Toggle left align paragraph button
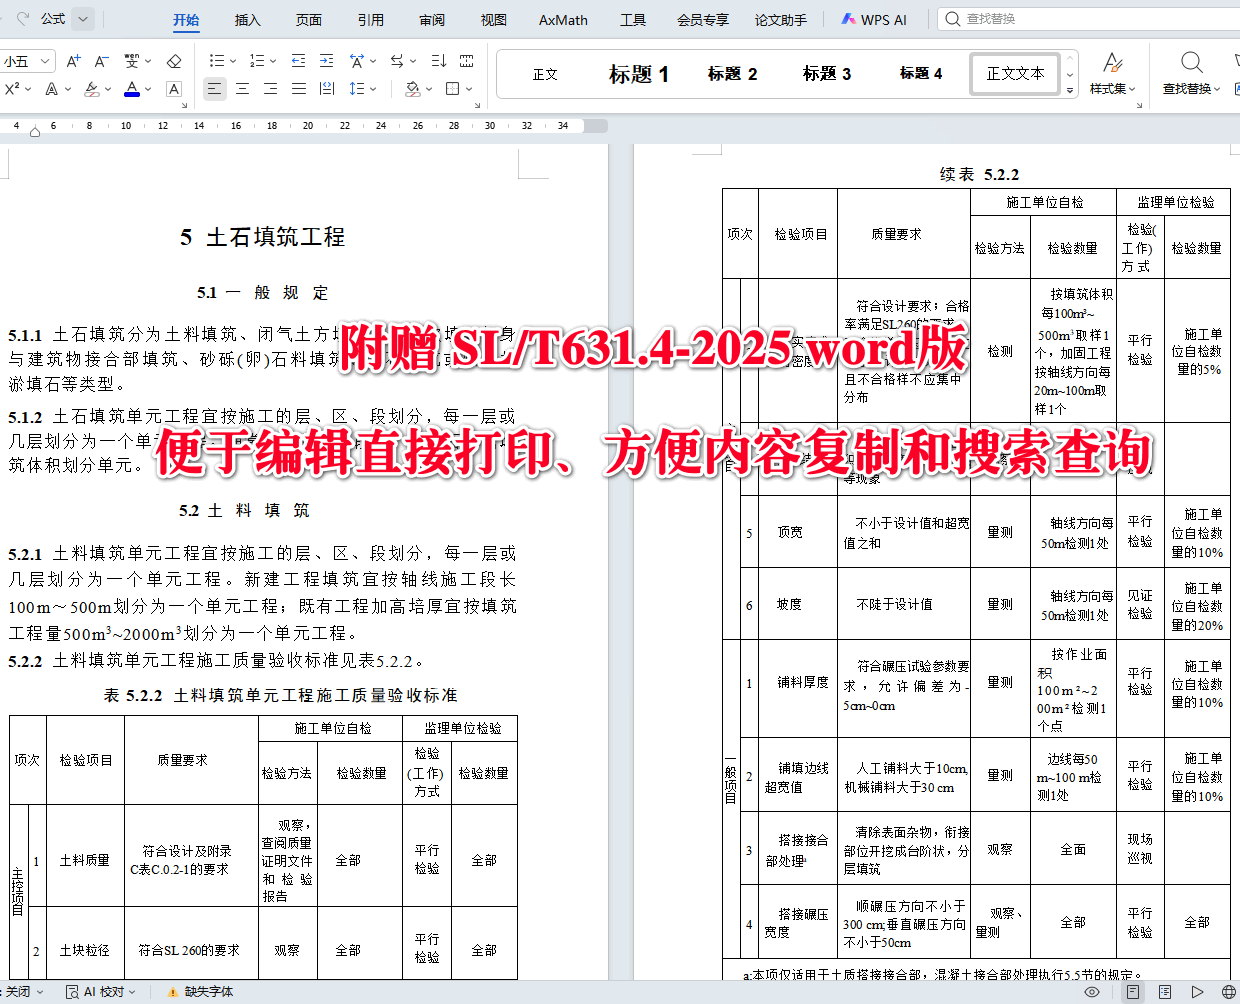The image size is (1240, 1004). coord(214,89)
